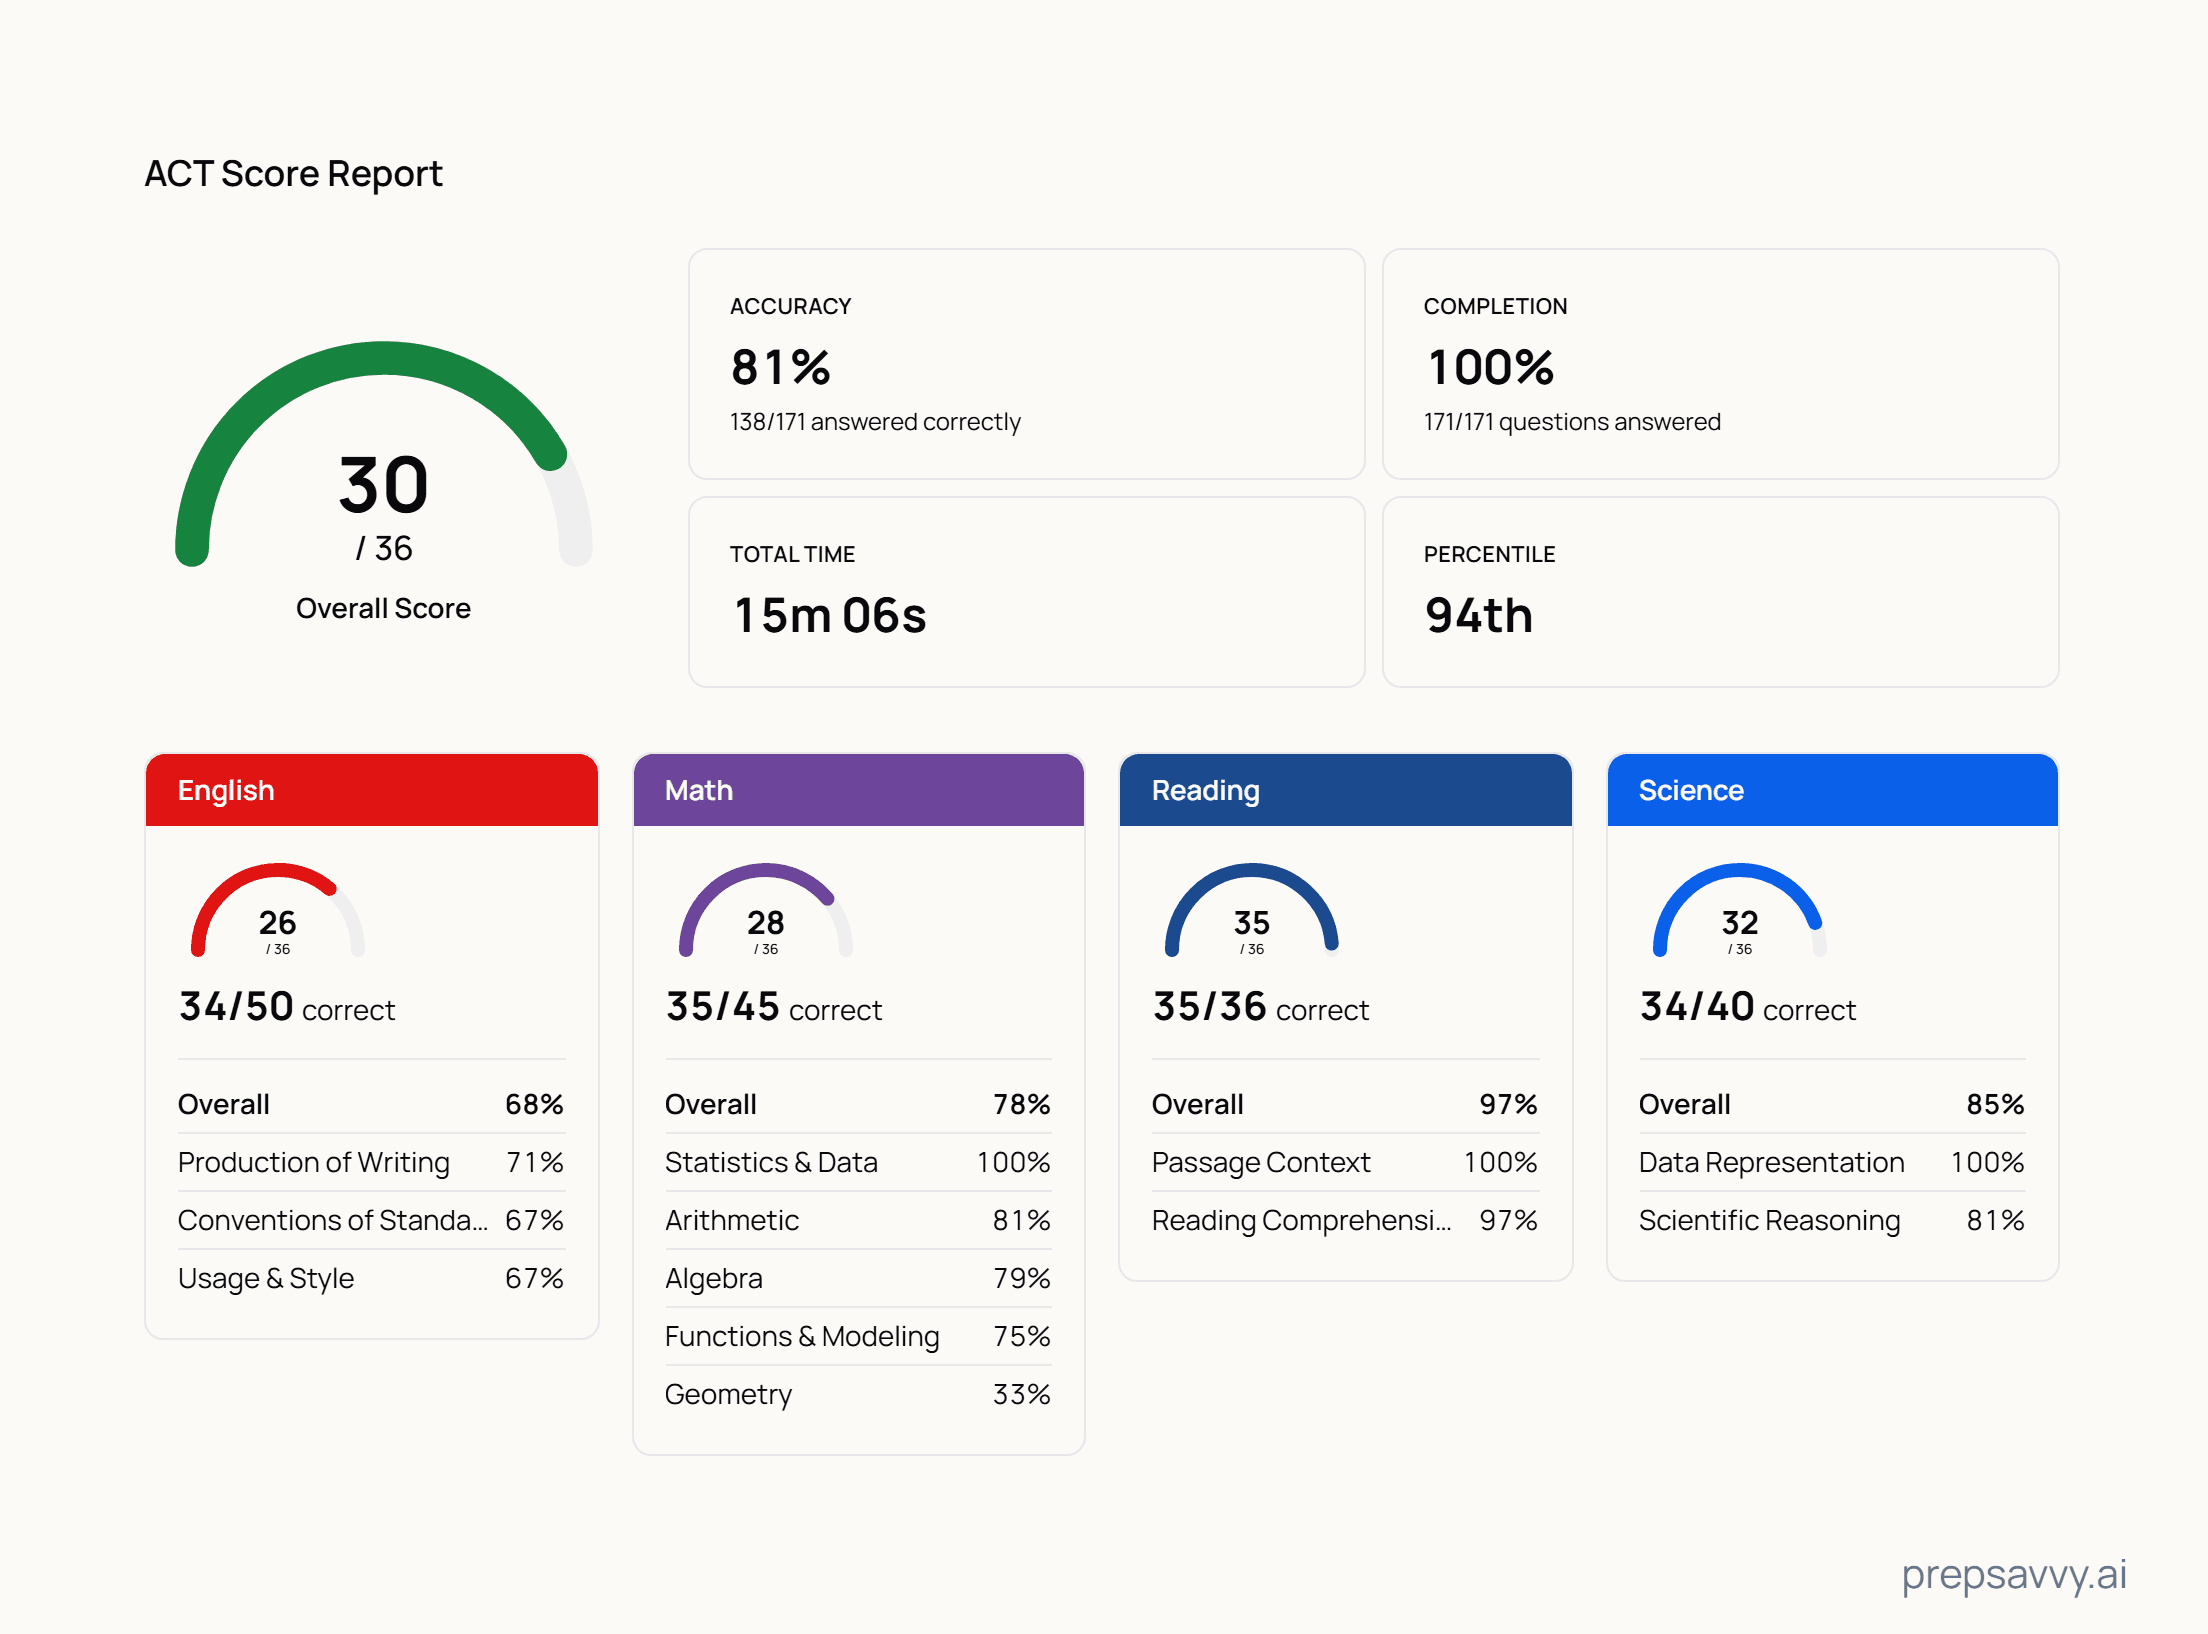Select the Science section header
2208x1634 pixels.
pyautogui.click(x=1833, y=790)
